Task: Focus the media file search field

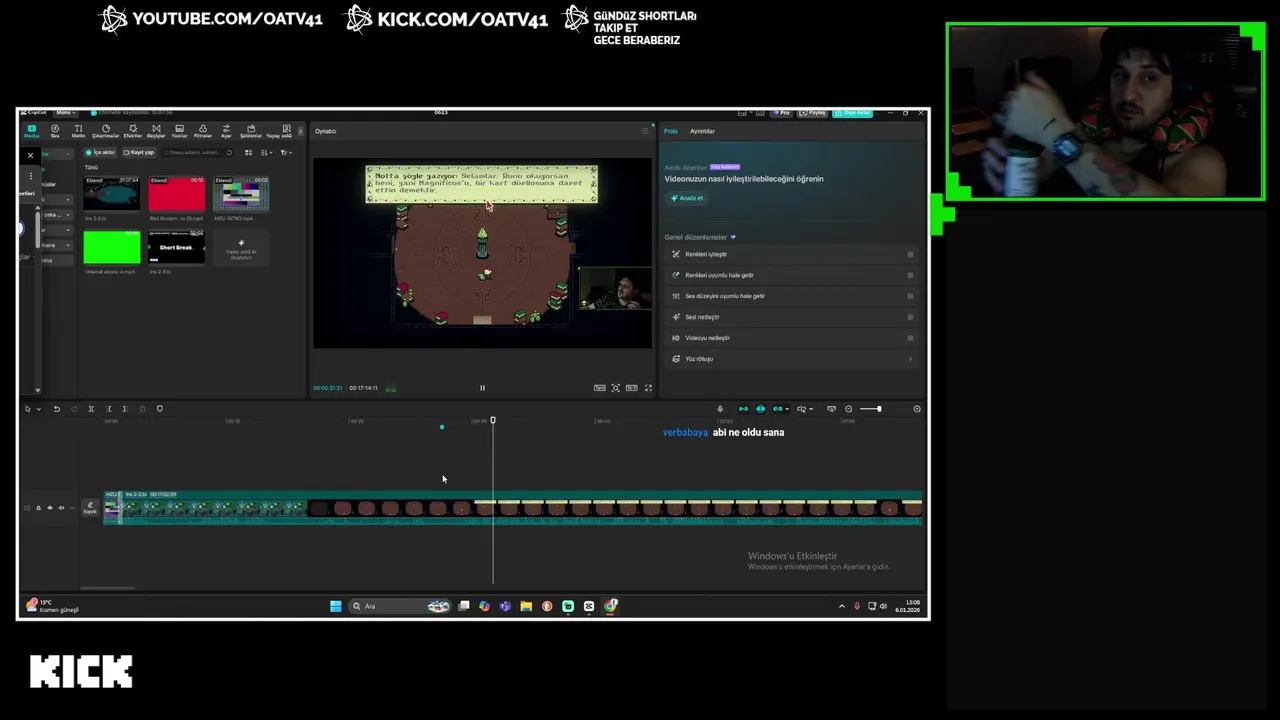Action: [x=197, y=153]
